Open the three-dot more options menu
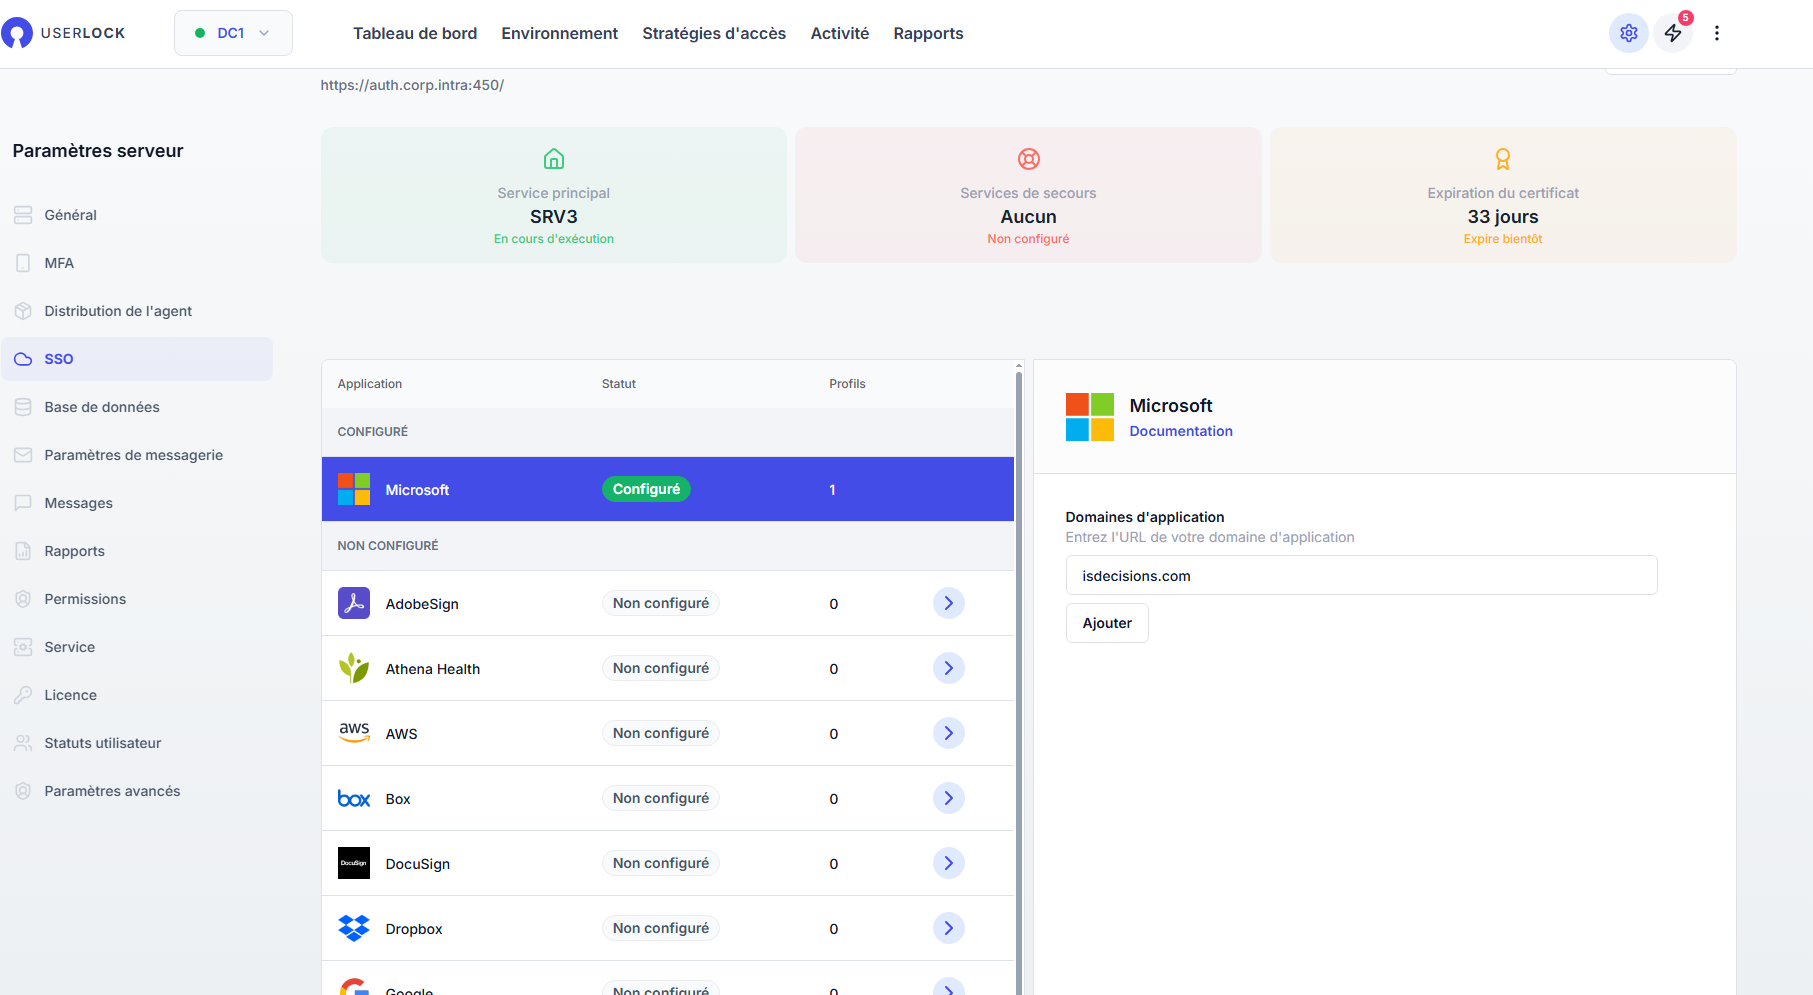 (x=1717, y=33)
